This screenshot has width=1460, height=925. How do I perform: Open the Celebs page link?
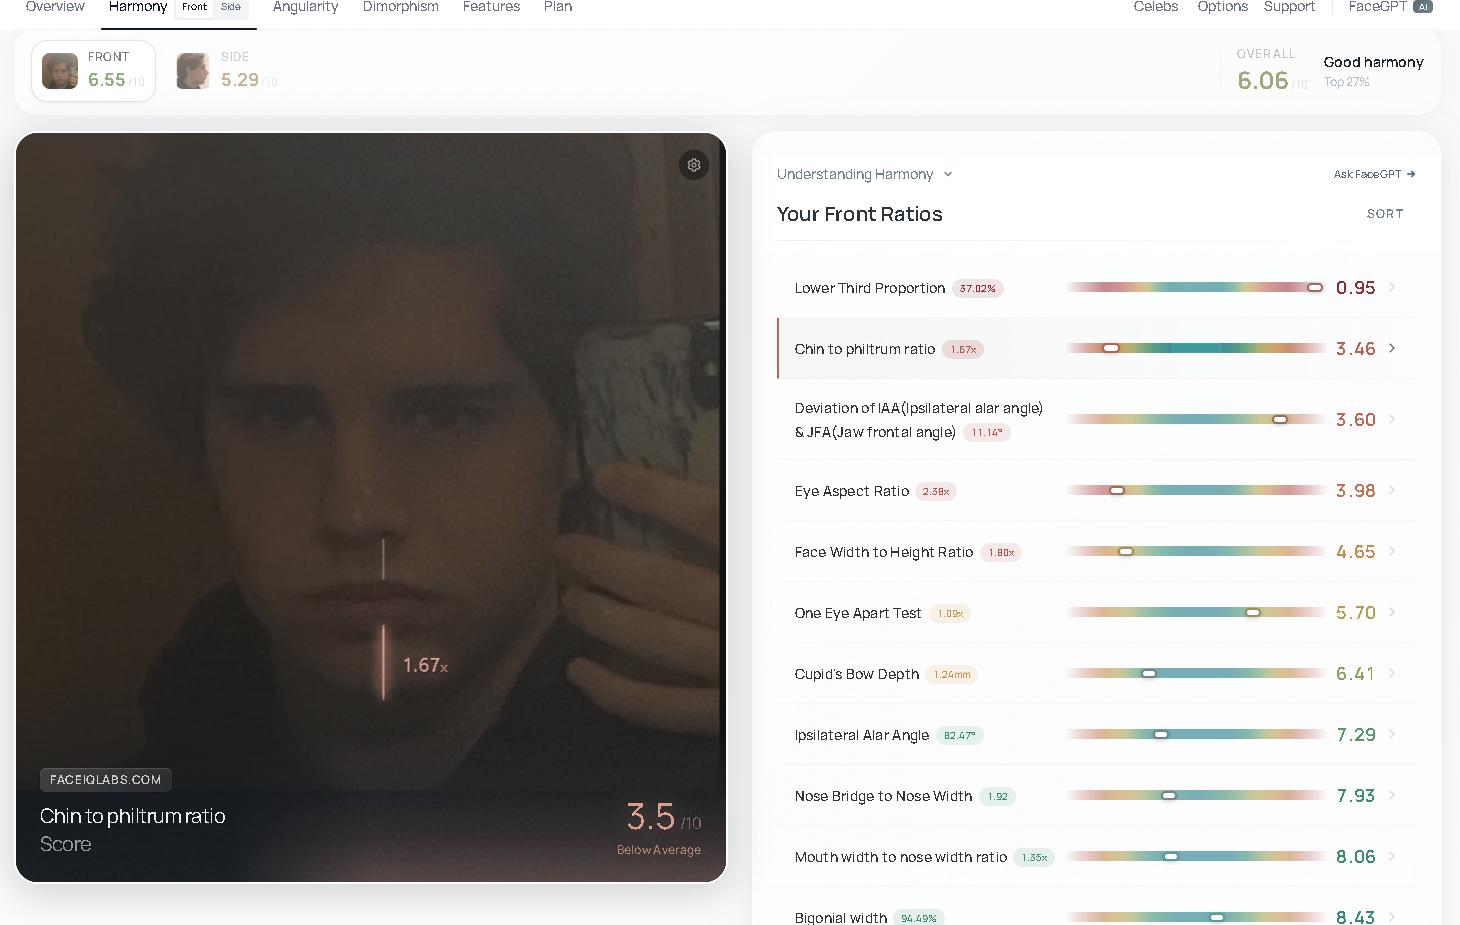tap(1155, 7)
